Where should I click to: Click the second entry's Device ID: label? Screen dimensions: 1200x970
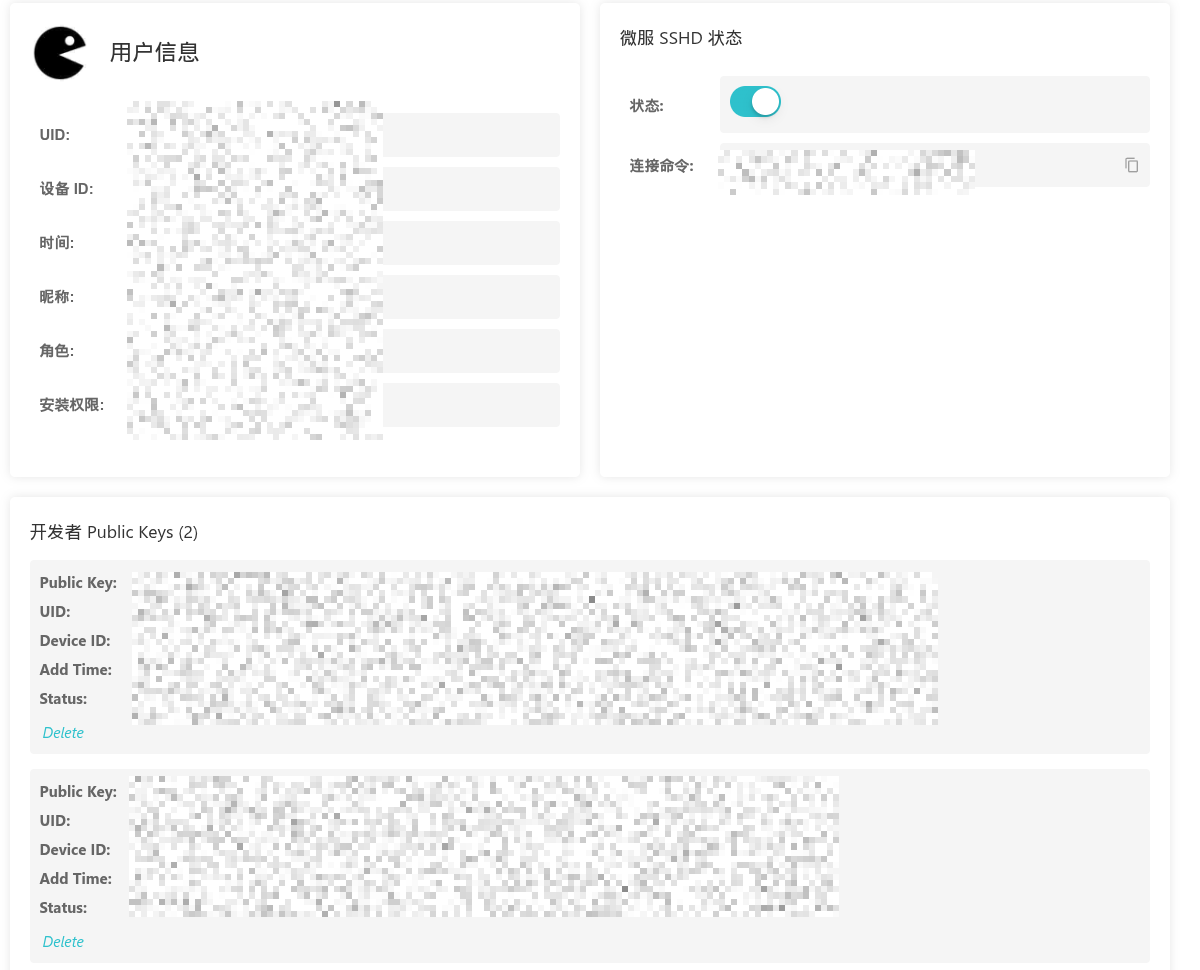[x=75, y=849]
